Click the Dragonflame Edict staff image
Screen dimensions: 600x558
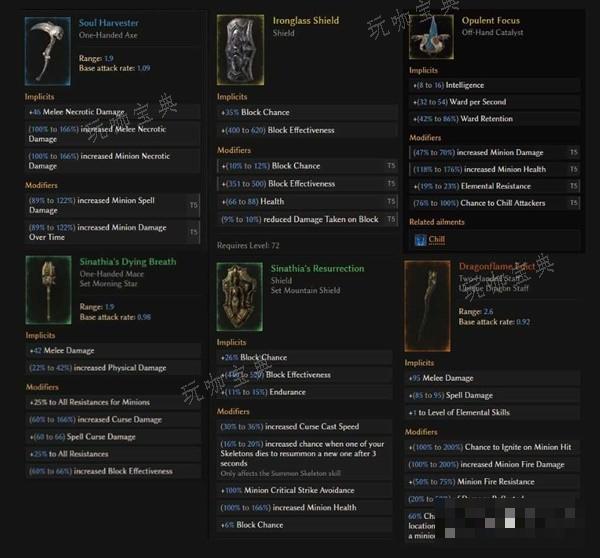click(x=427, y=306)
